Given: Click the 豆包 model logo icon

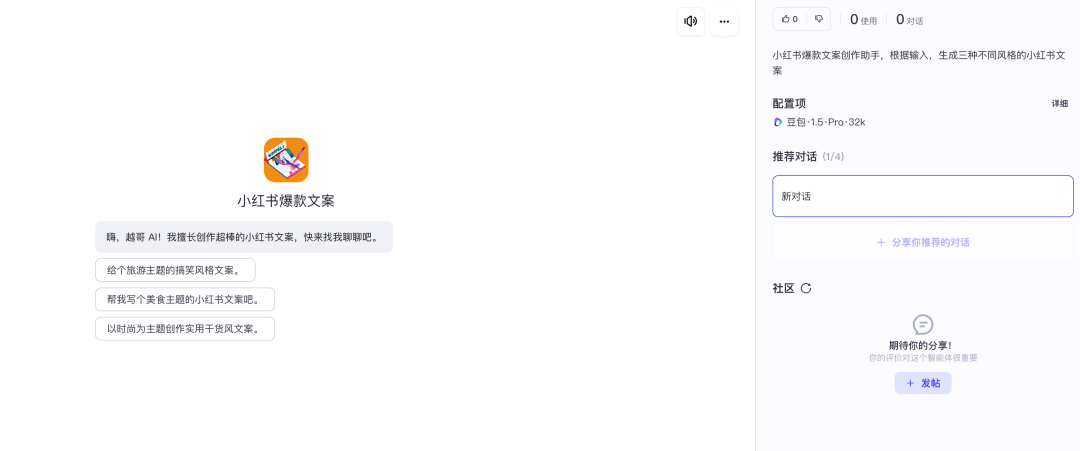Looking at the screenshot, I should click(778, 122).
